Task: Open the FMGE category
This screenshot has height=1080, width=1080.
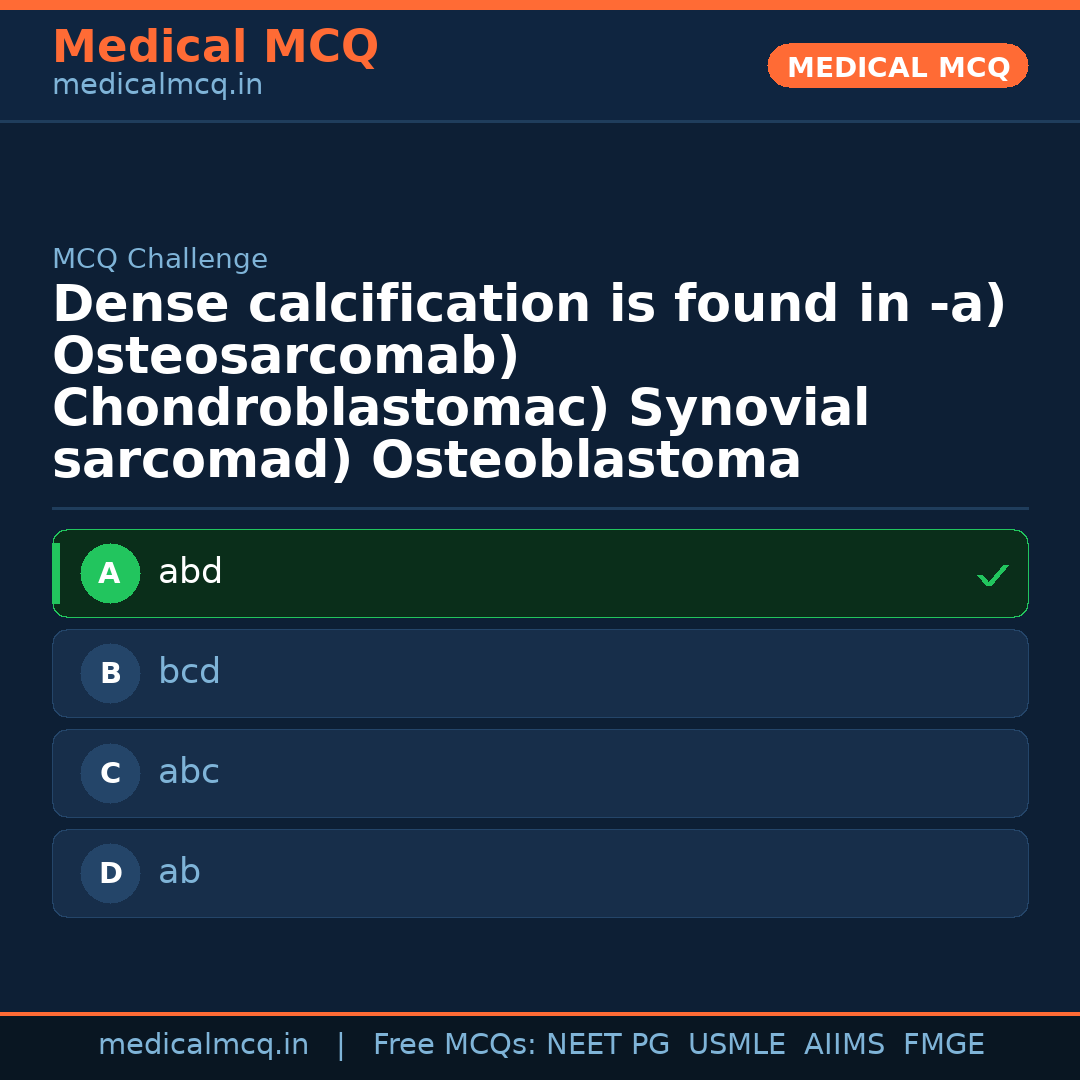Action: point(943,1044)
